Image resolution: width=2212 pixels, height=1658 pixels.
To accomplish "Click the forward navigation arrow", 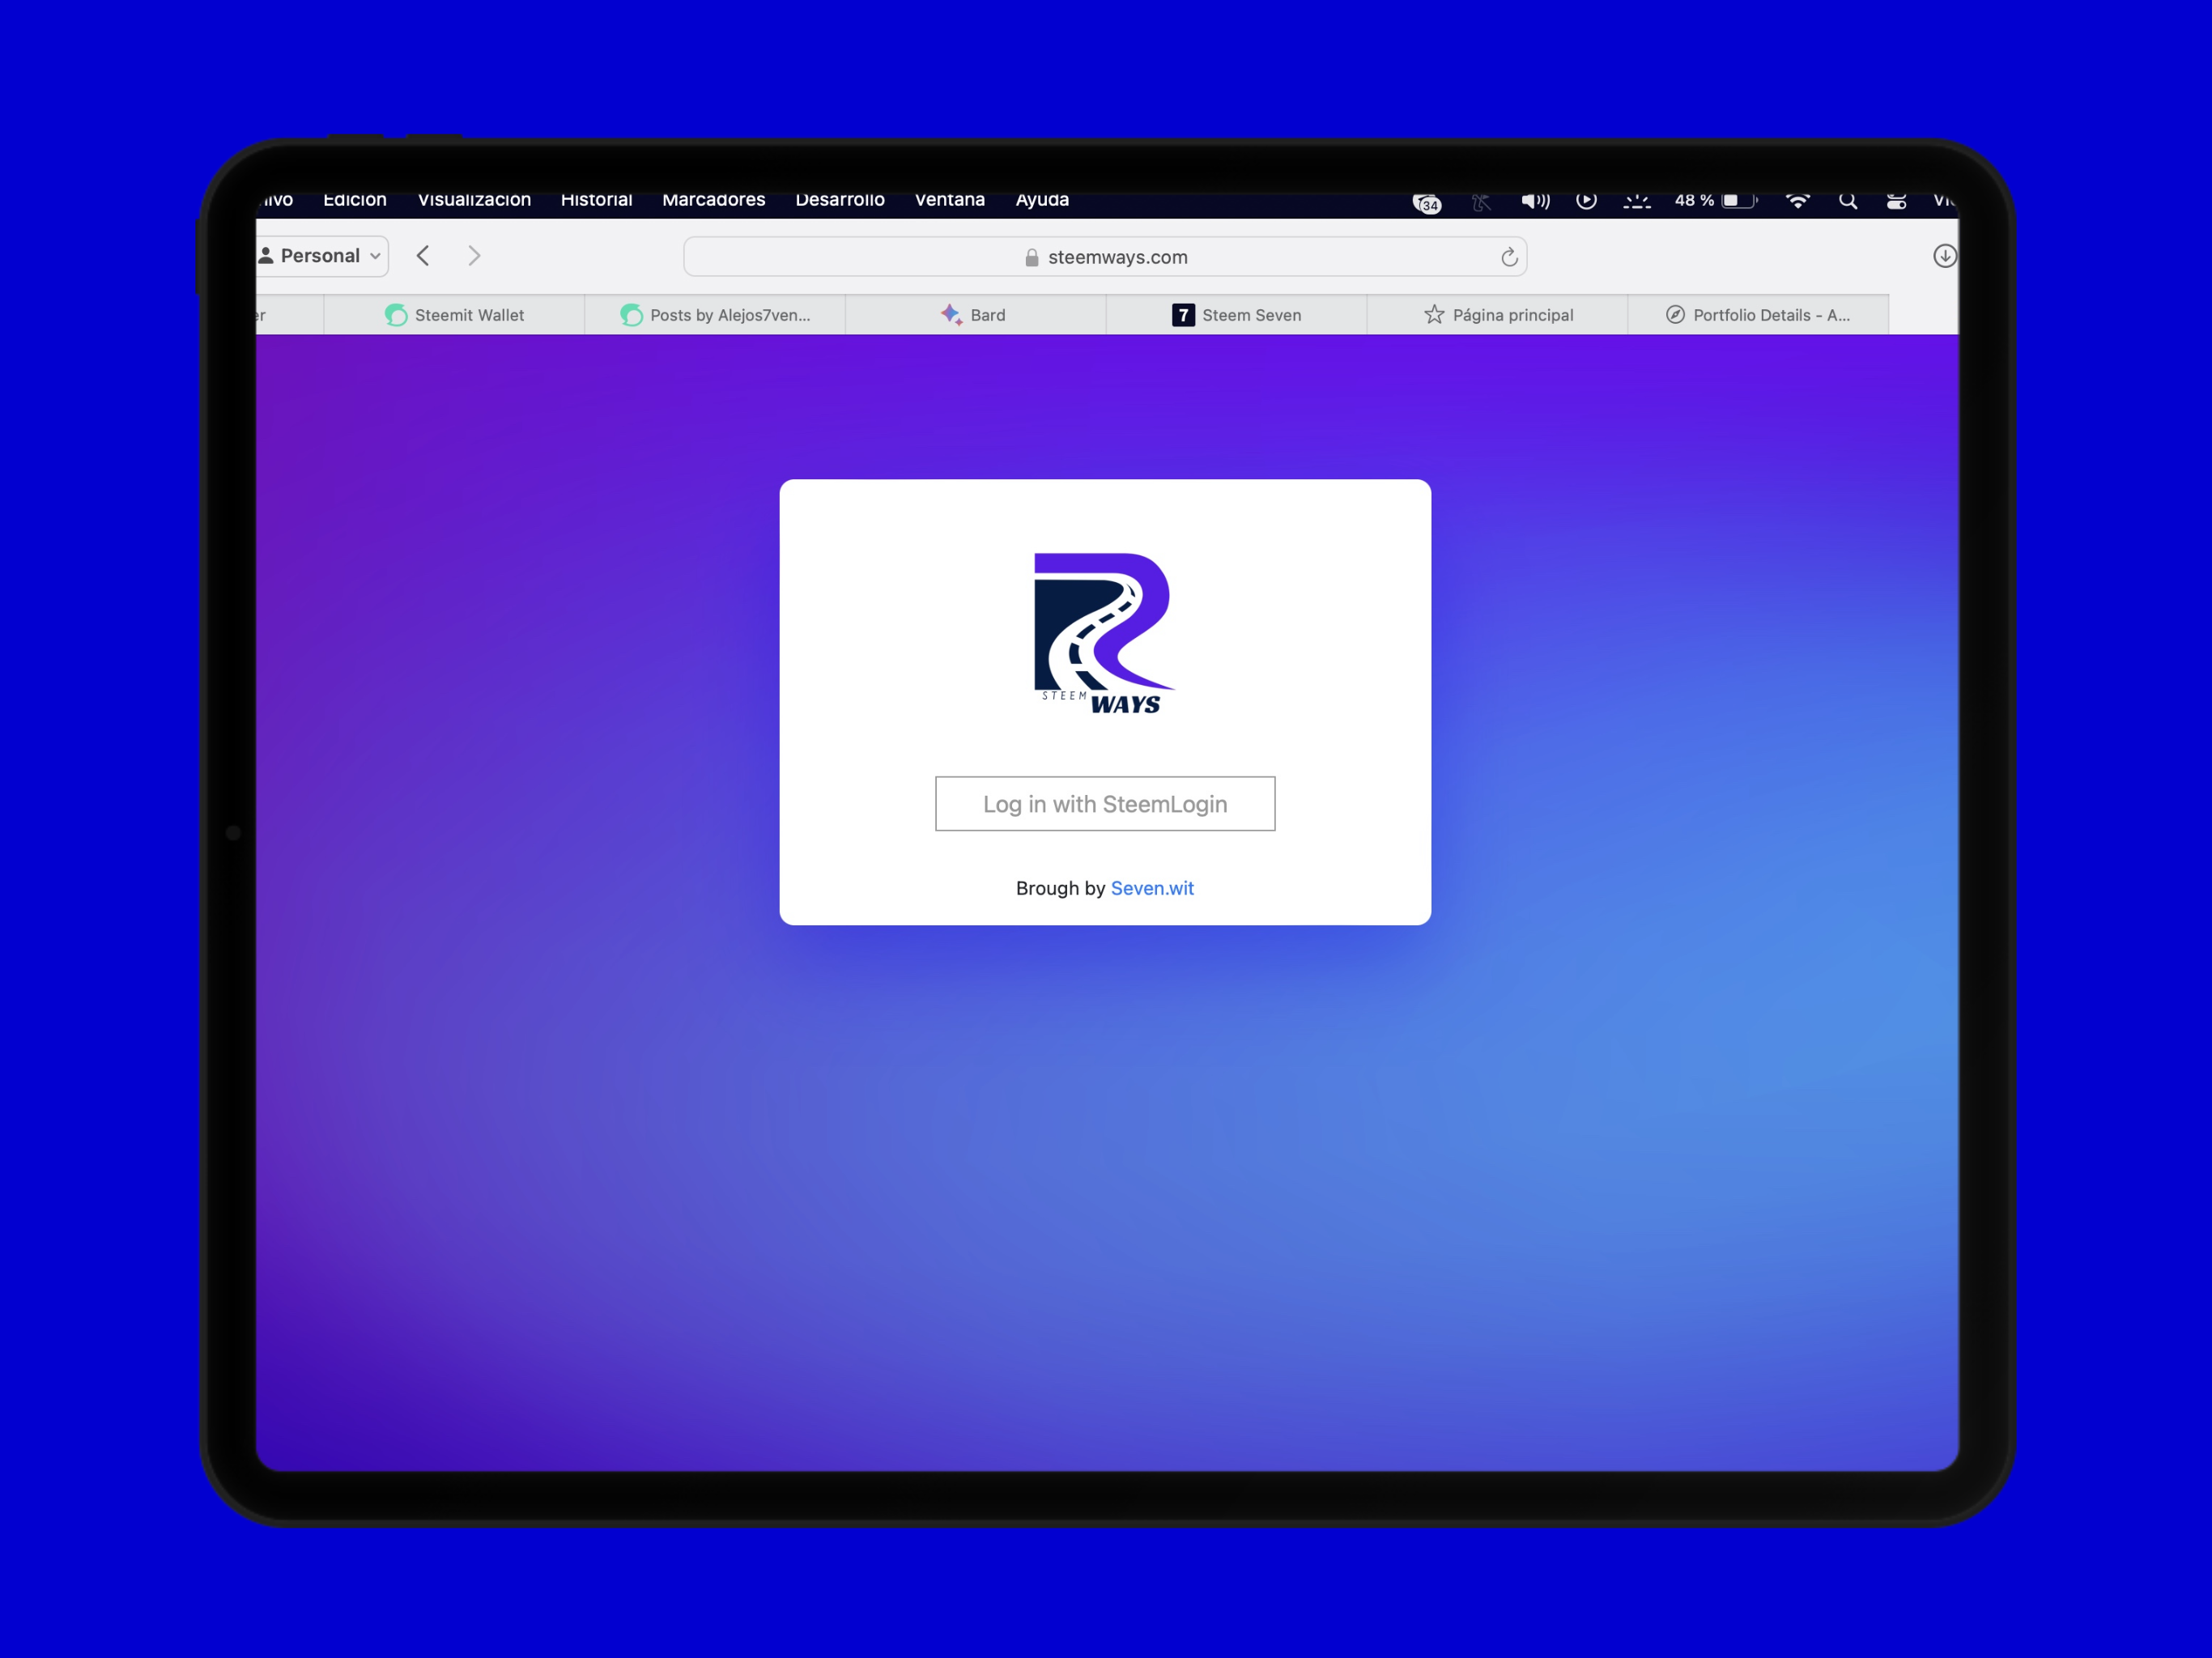I will tap(474, 256).
